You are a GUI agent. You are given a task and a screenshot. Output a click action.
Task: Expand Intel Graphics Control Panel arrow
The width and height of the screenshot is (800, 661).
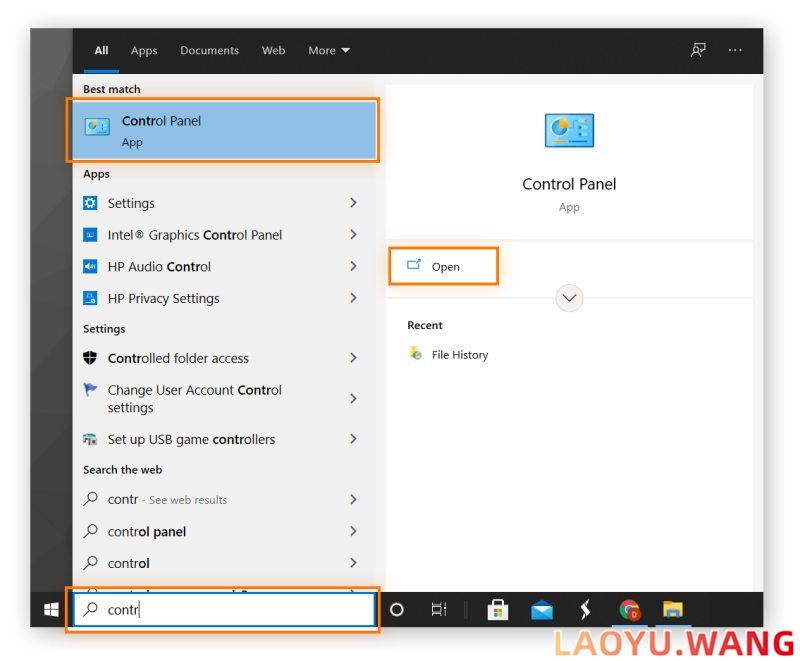point(353,235)
